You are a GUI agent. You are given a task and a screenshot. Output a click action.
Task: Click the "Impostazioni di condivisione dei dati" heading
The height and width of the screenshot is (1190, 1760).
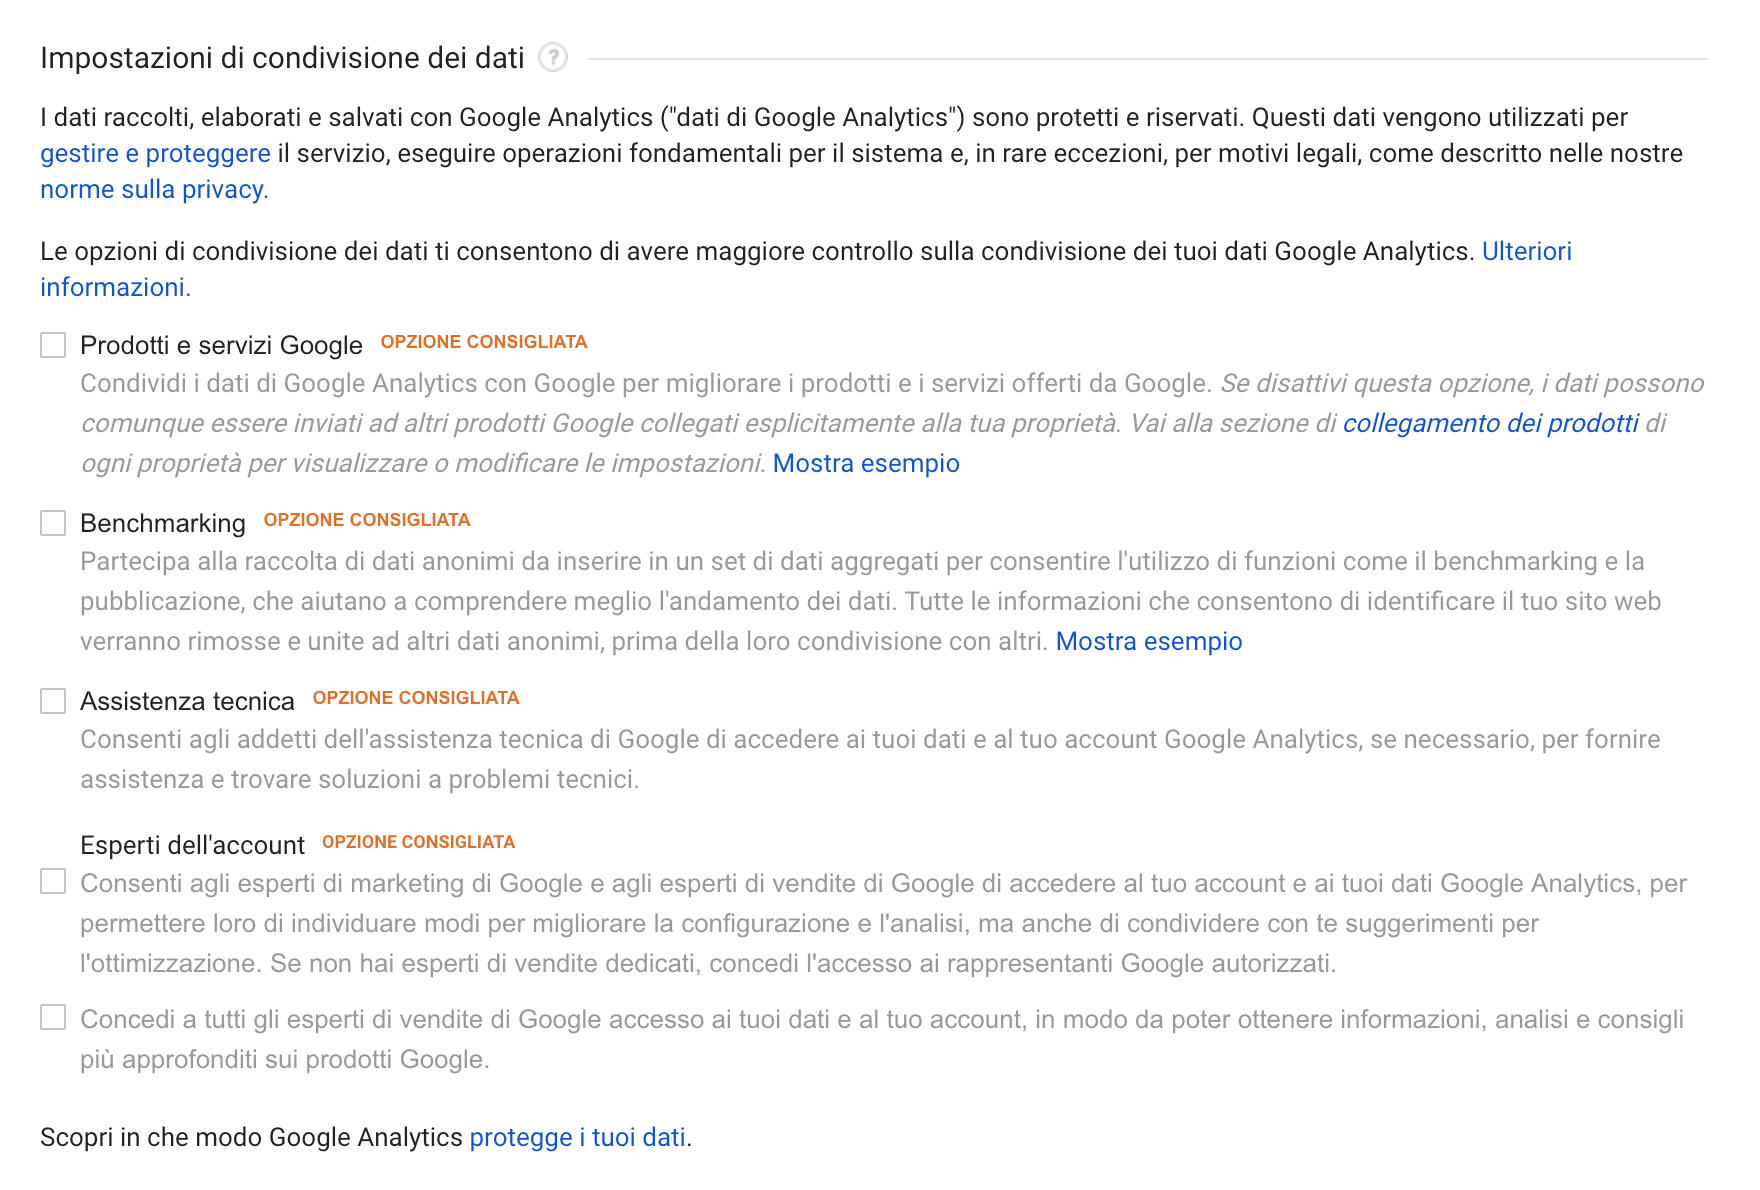(281, 58)
